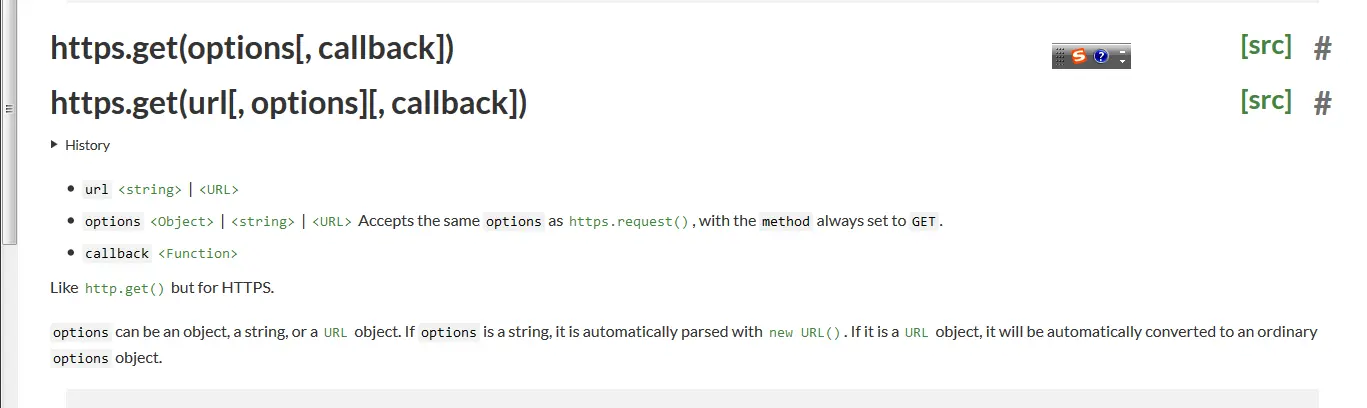The image size is (1367, 408).
Task: Open the floating toolbar's dropdown arrow
Action: (1122, 62)
